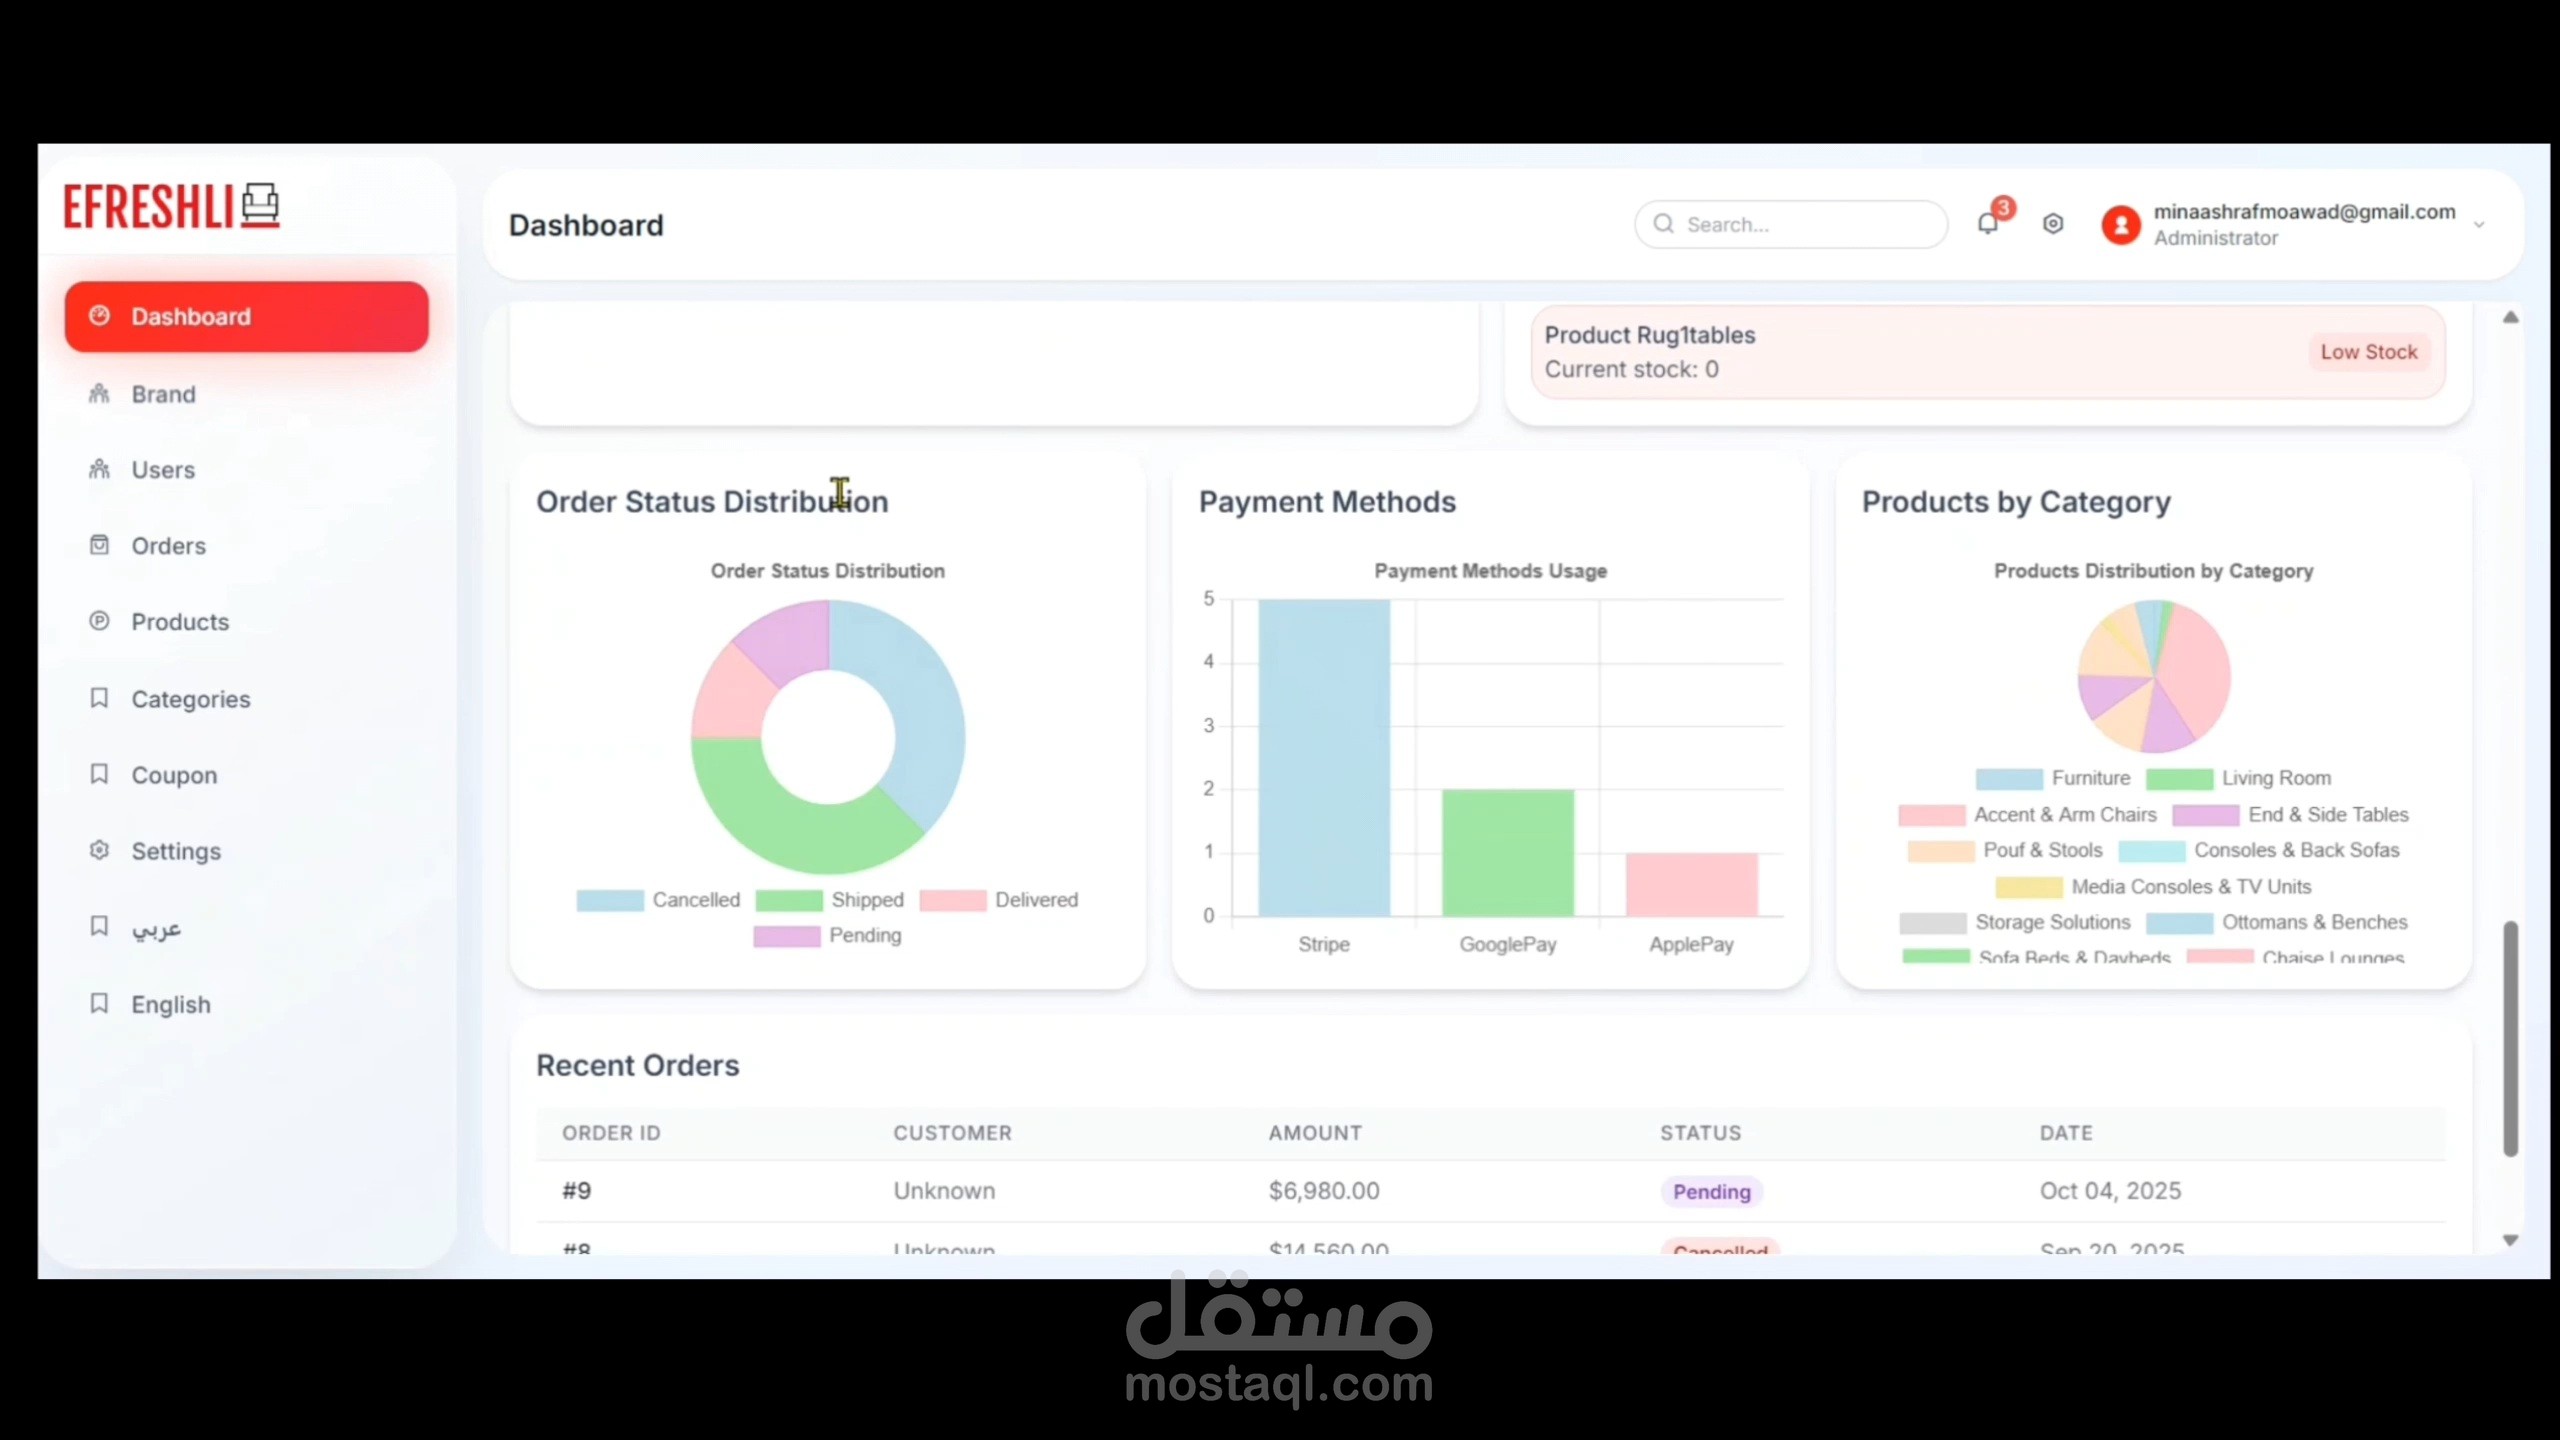The height and width of the screenshot is (1440, 2560).
Task: Open the notifications bell icon
Action: point(1988,224)
